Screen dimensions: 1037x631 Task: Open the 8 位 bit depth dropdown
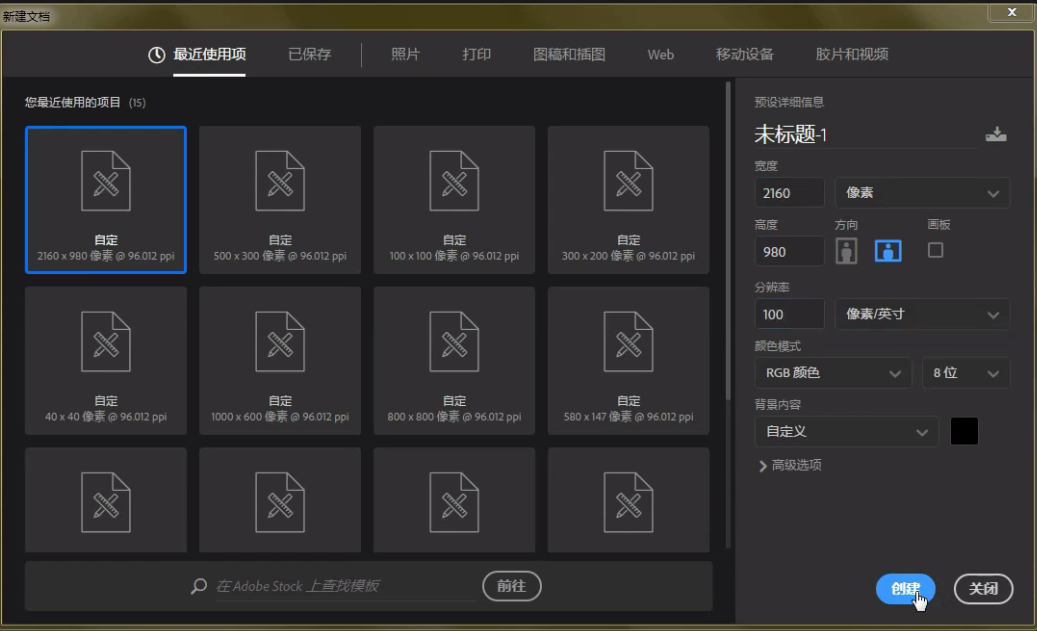966,372
